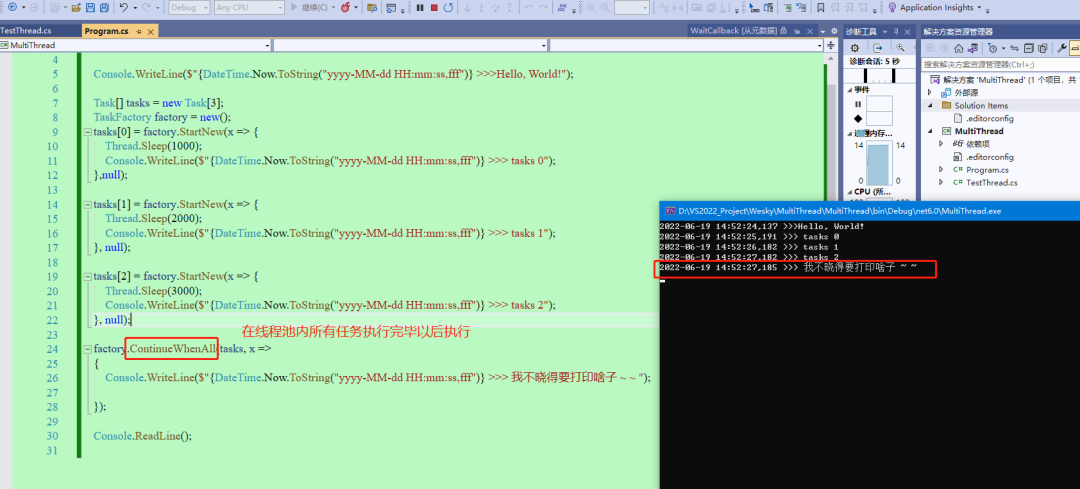The width and height of the screenshot is (1080, 489).
Task: Toggle Solution Explorer Preview Selected Items button
Action: (1074, 48)
